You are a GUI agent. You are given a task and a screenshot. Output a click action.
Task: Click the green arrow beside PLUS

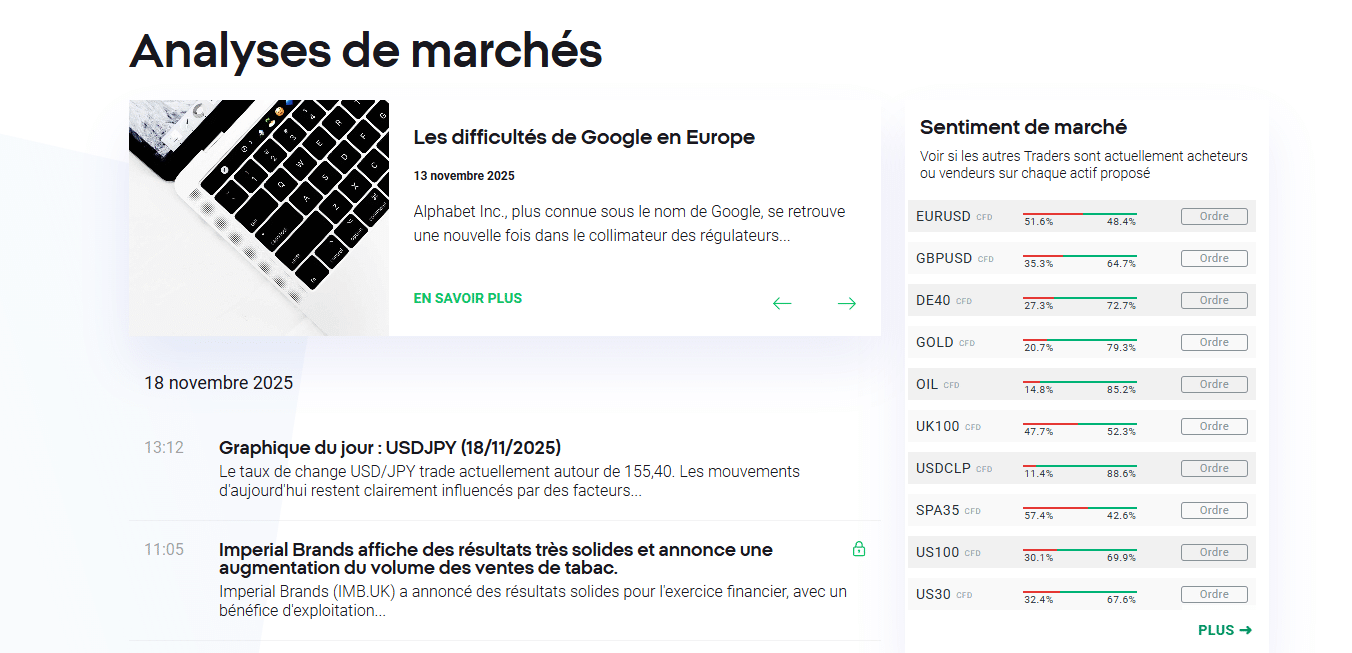(1245, 630)
